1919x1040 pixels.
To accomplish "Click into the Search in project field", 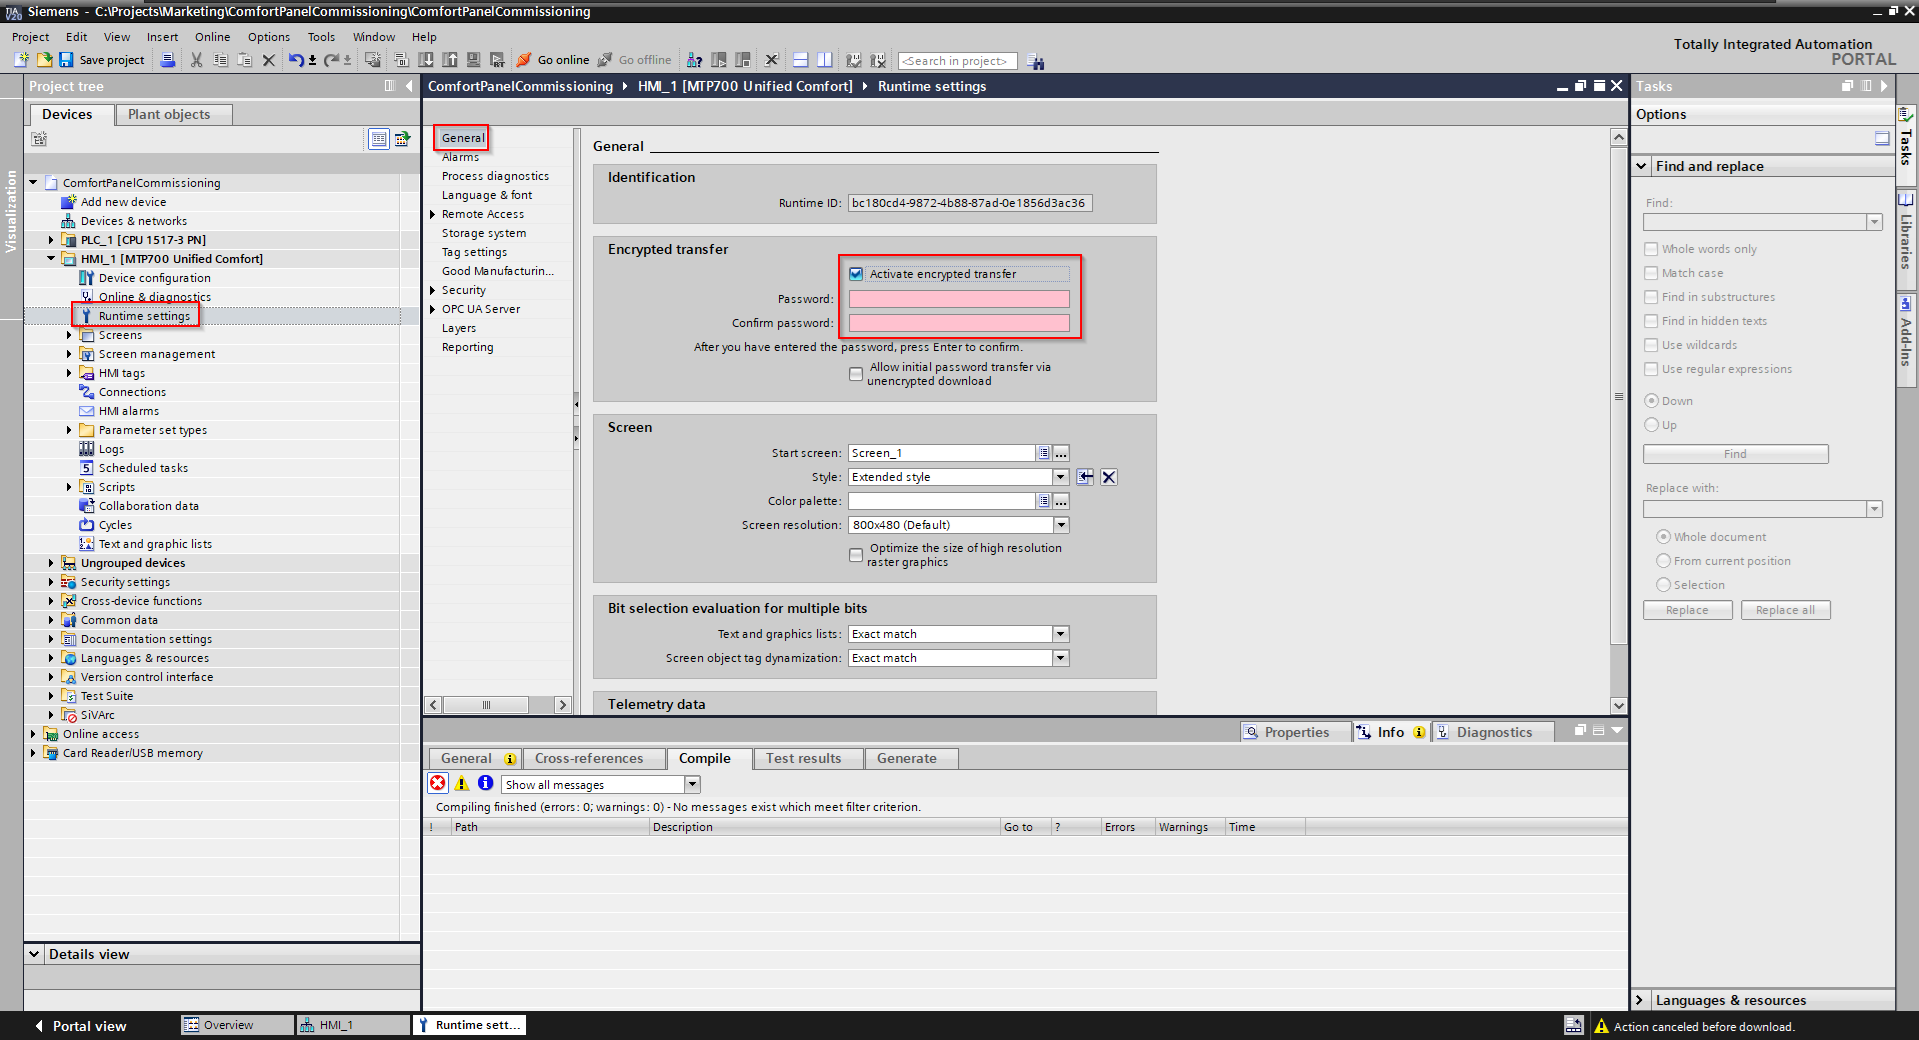I will (x=957, y=61).
